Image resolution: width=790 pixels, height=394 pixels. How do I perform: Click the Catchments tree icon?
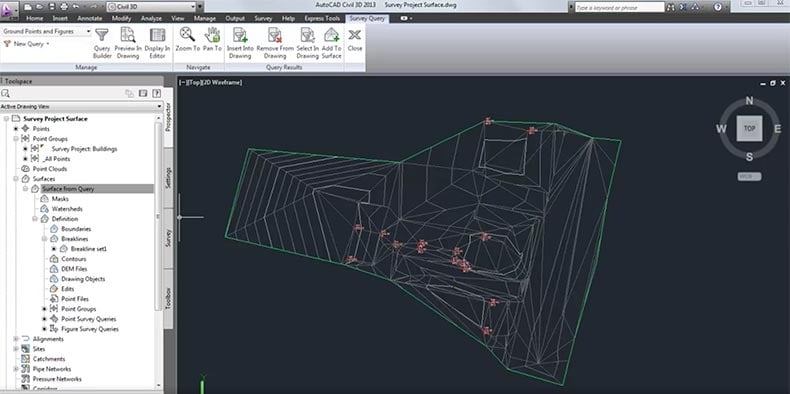pyautogui.click(x=26, y=359)
